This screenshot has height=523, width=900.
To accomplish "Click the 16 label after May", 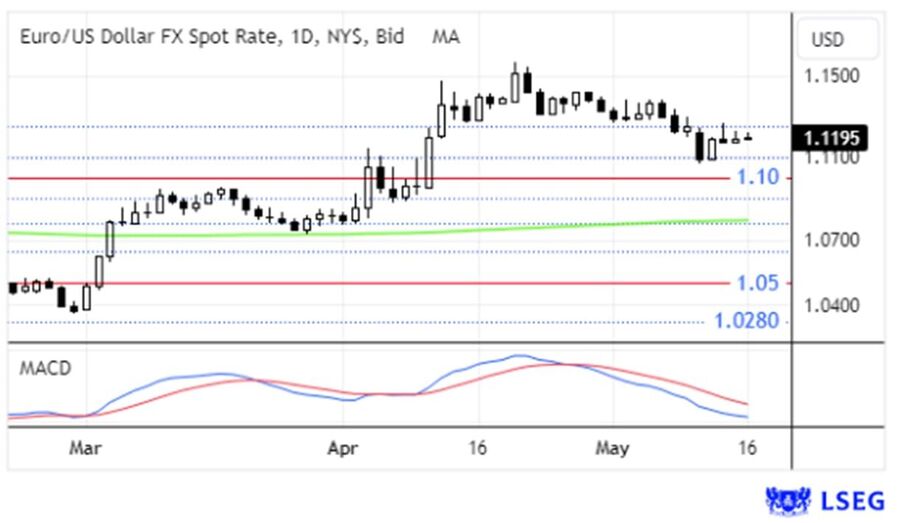I will 747,447.
